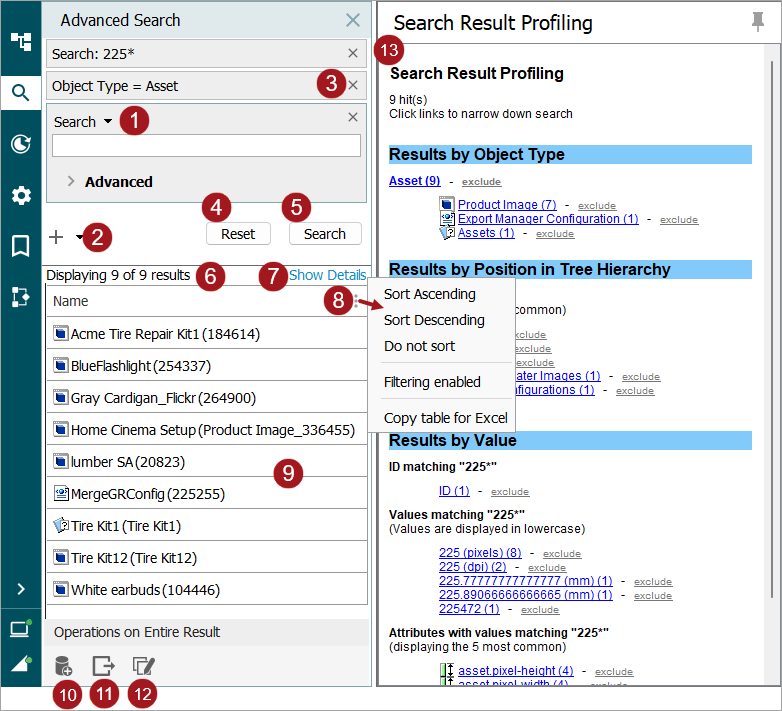The height and width of the screenshot is (711, 782).
Task: Remove the 'Search: 225*' criterion
Action: [x=352, y=53]
